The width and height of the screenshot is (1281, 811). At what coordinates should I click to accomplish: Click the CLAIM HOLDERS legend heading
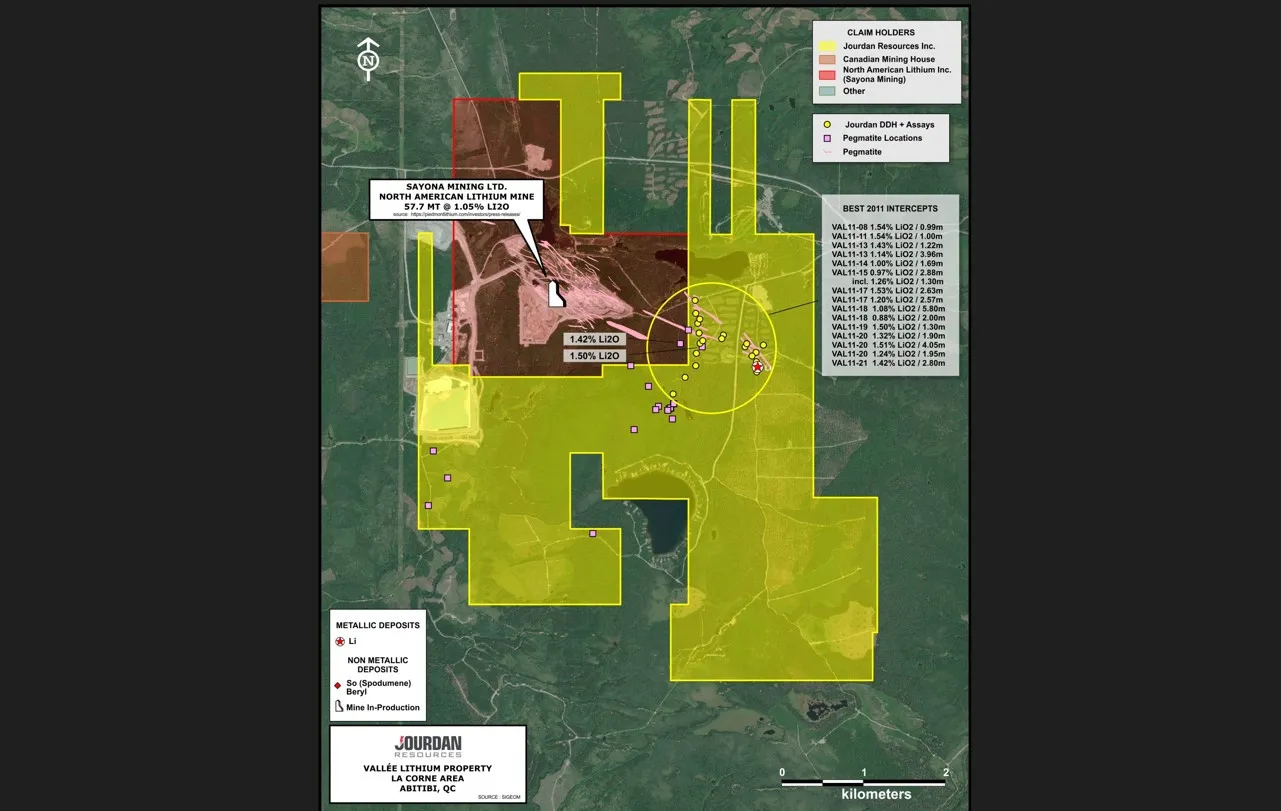[881, 33]
